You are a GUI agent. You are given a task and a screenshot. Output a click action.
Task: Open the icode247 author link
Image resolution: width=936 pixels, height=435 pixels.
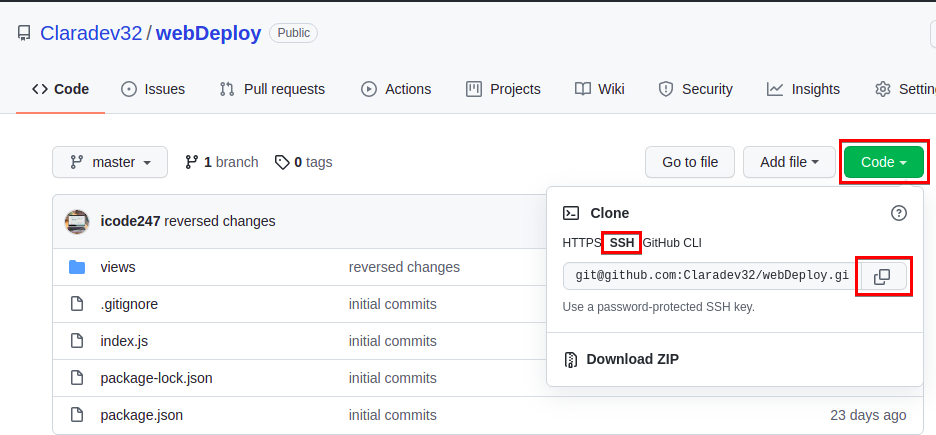click(130, 221)
